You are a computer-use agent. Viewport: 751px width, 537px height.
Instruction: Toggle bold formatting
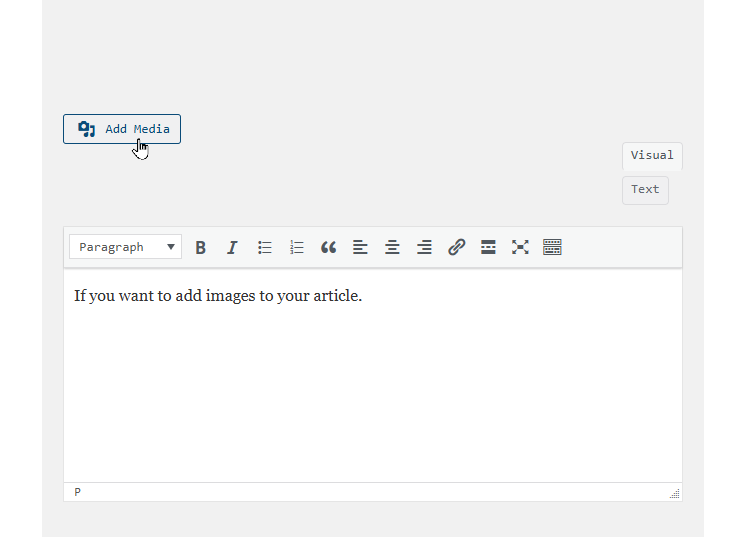pyautogui.click(x=201, y=247)
